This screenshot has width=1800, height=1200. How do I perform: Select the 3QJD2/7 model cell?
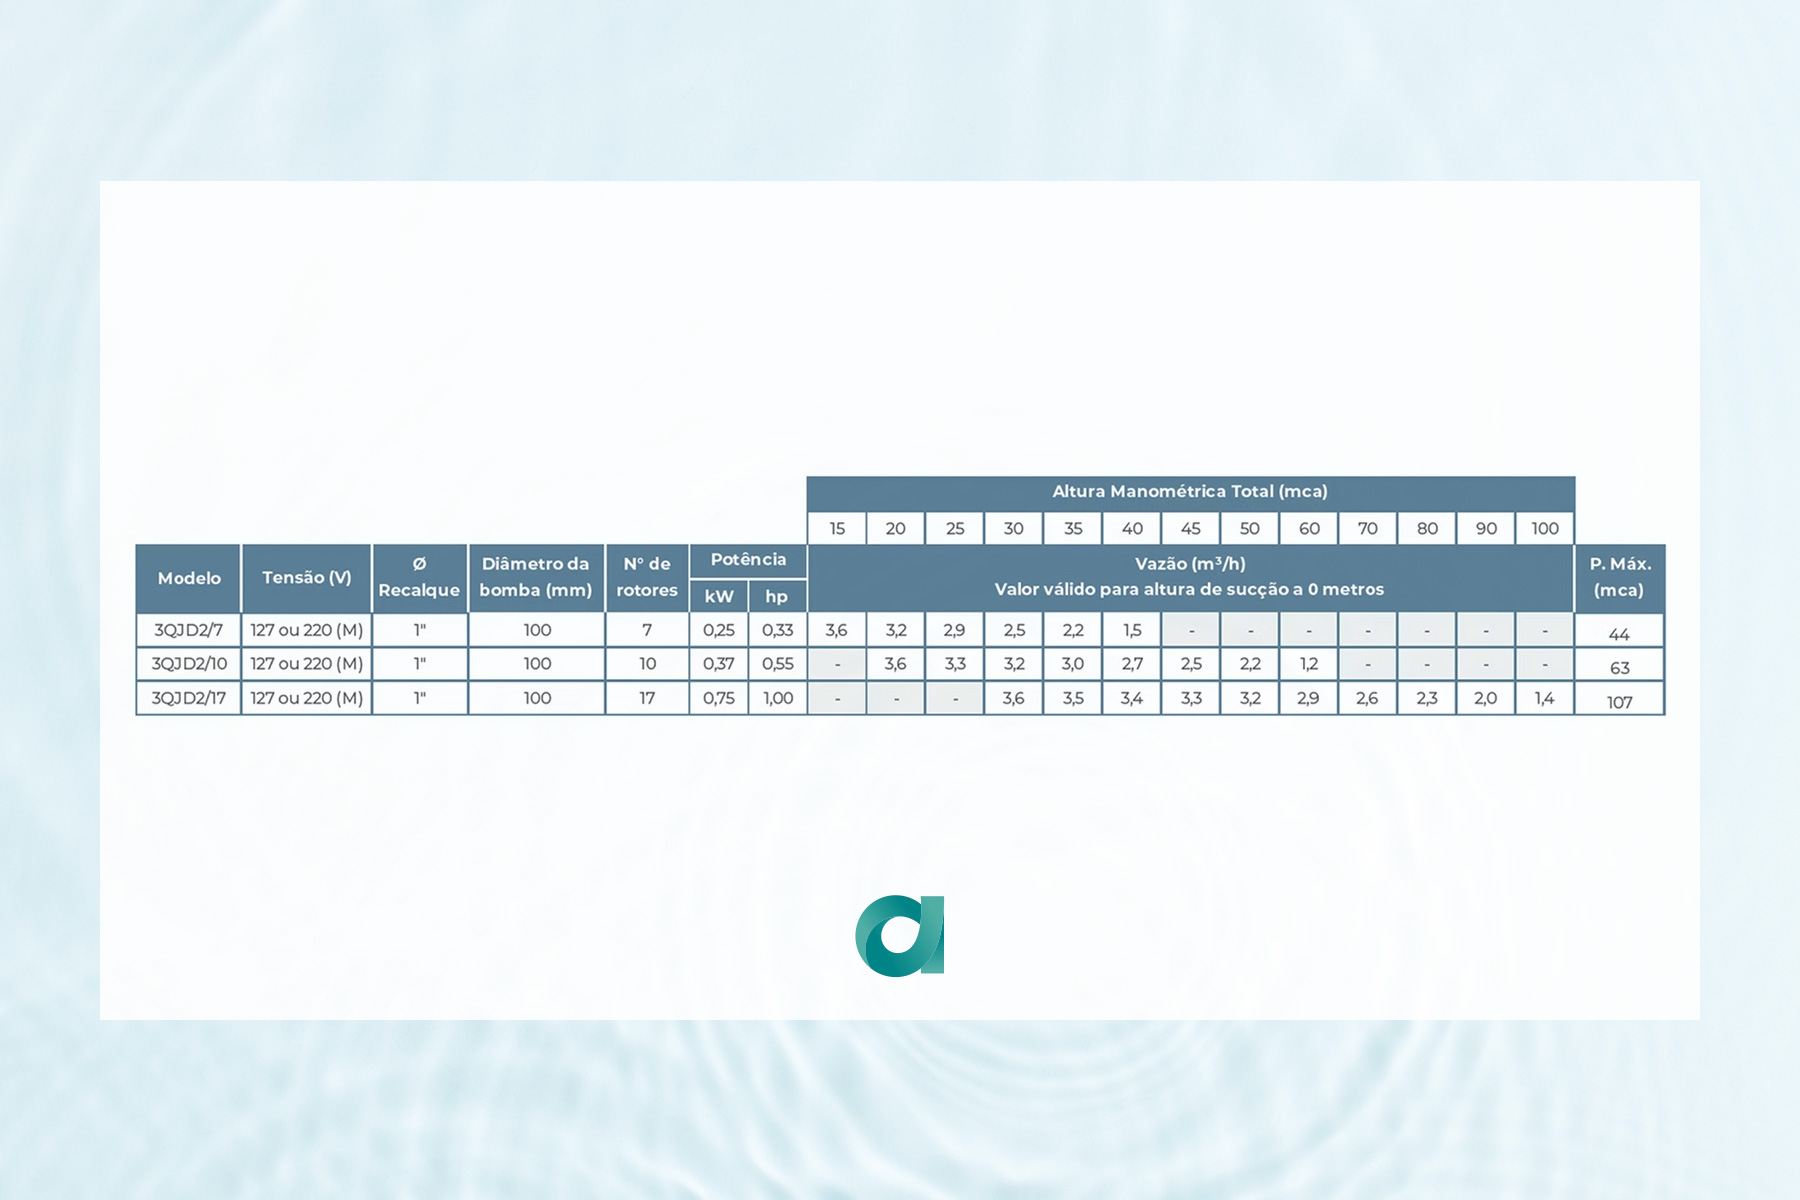[x=189, y=630]
